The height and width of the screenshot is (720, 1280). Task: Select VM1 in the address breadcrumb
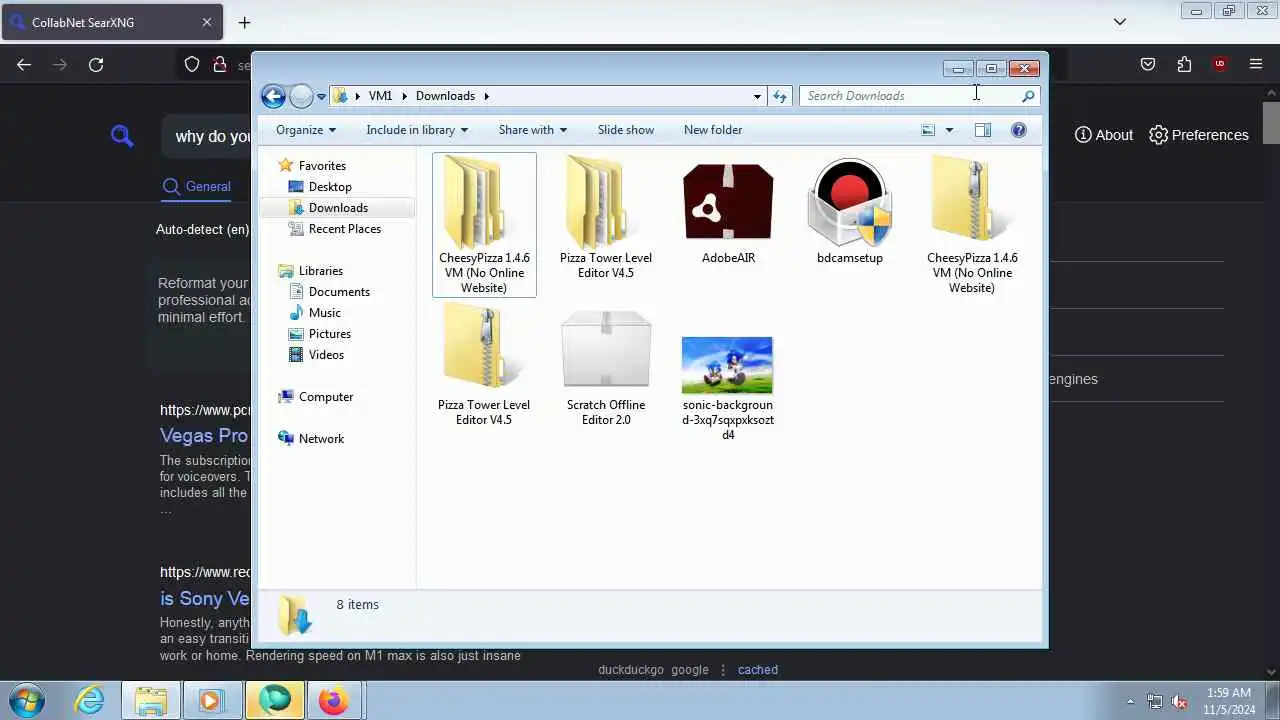(x=380, y=96)
